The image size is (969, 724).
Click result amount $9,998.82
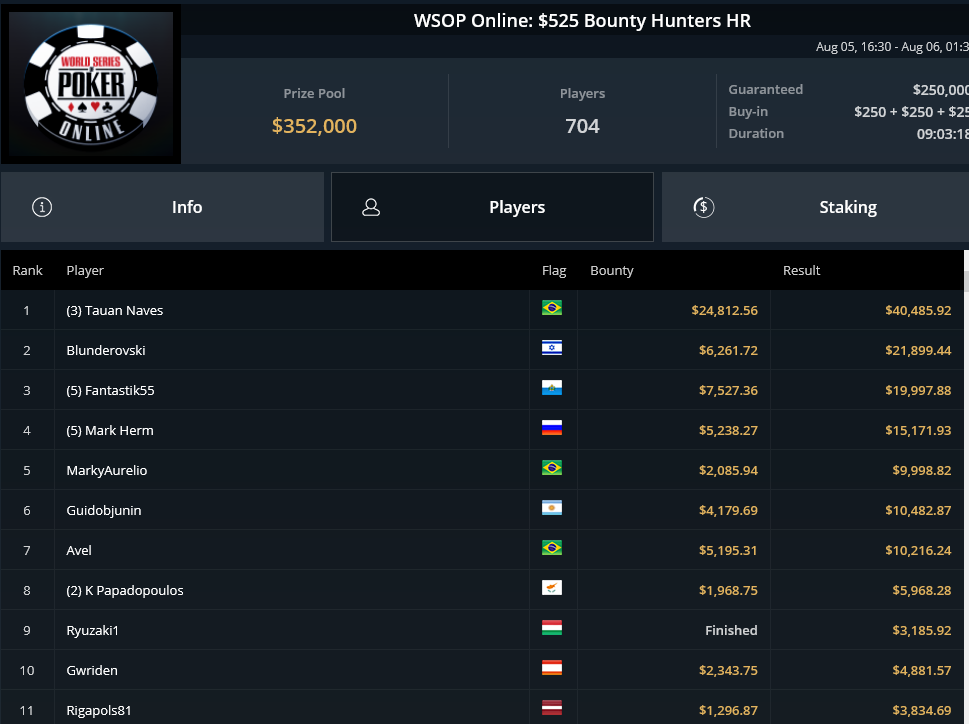(922, 471)
